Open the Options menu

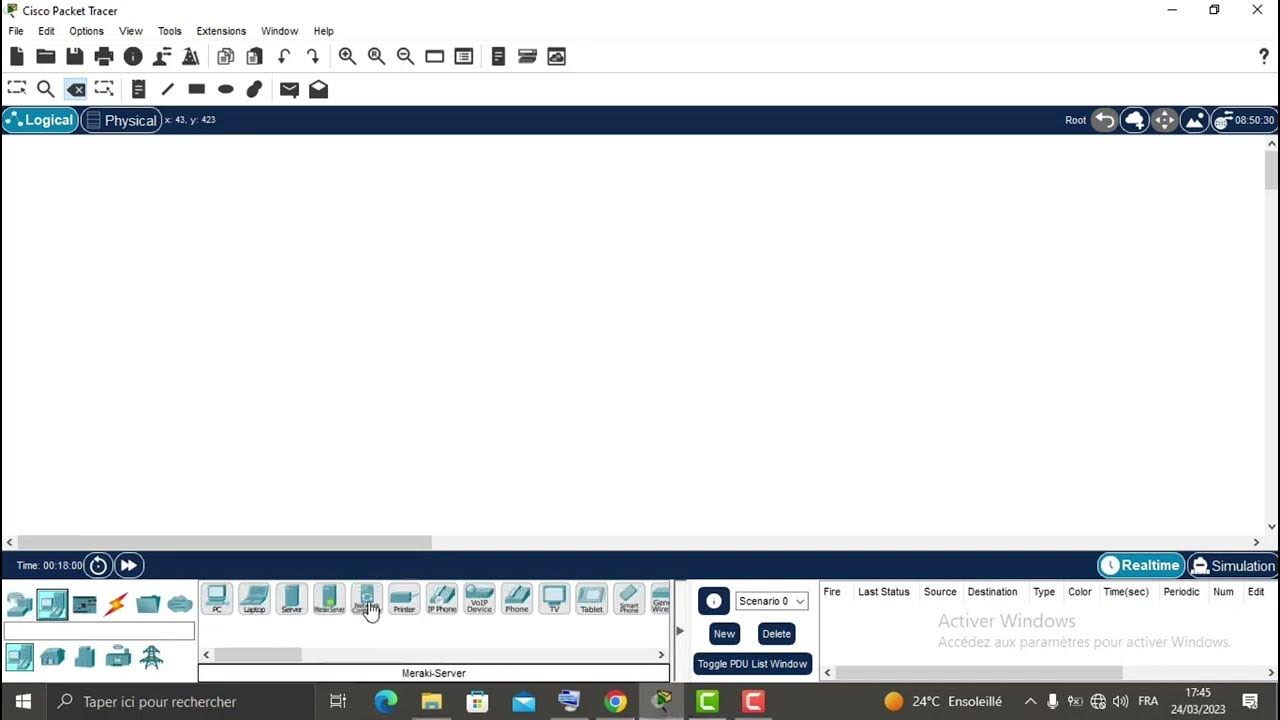[x=86, y=31]
